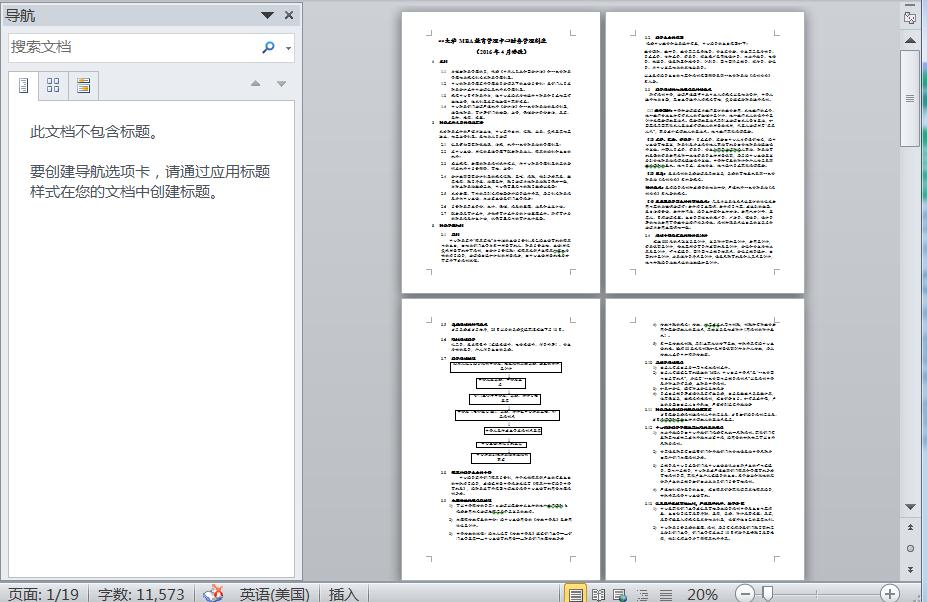Close the 导航 navigation pane
The width and height of the screenshot is (927, 602).
(289, 15)
